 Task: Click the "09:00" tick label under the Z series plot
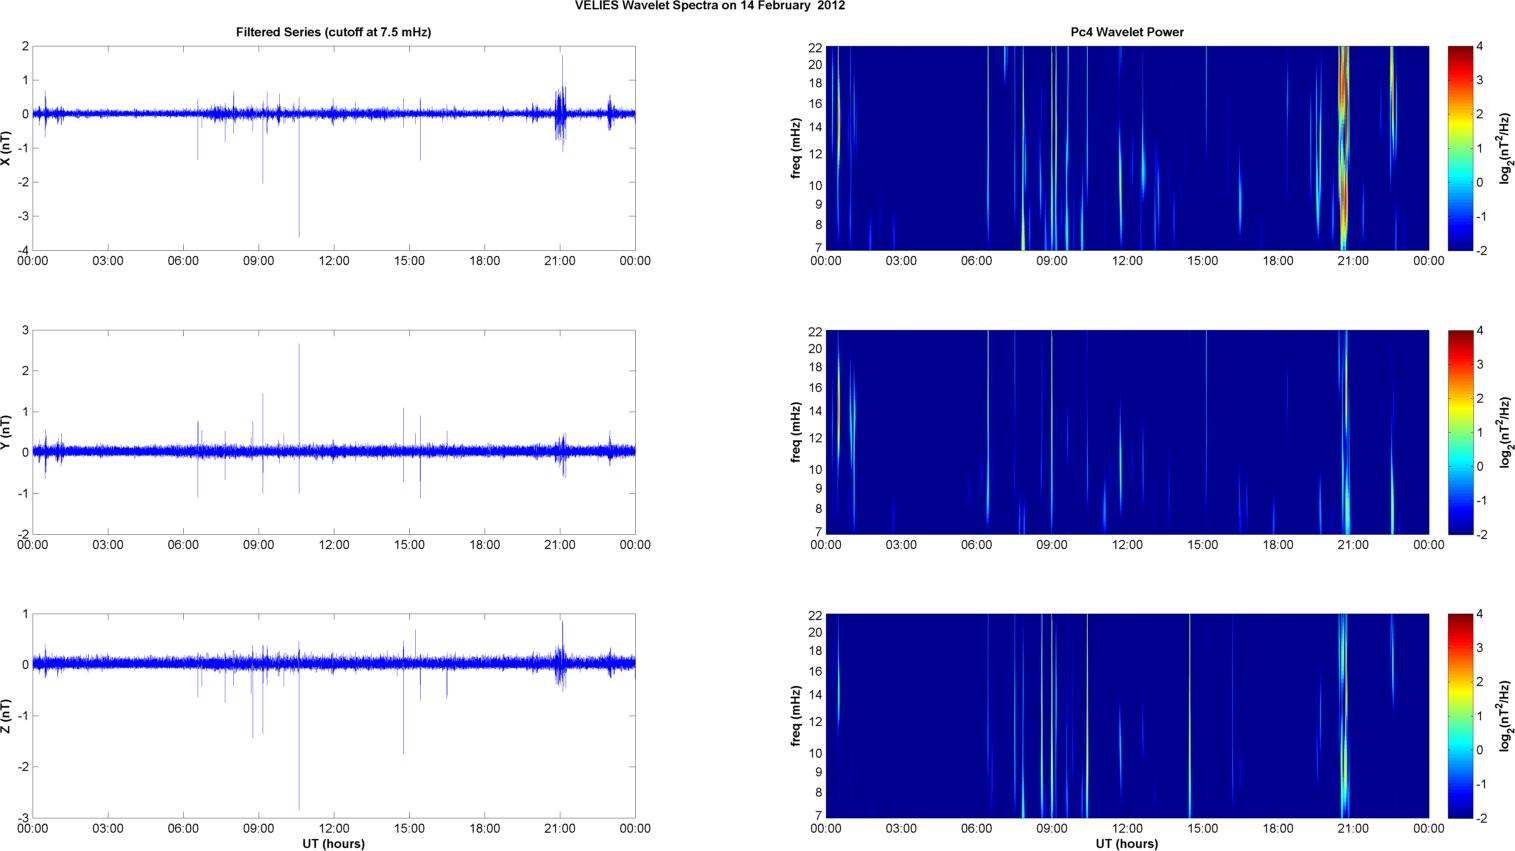point(259,829)
